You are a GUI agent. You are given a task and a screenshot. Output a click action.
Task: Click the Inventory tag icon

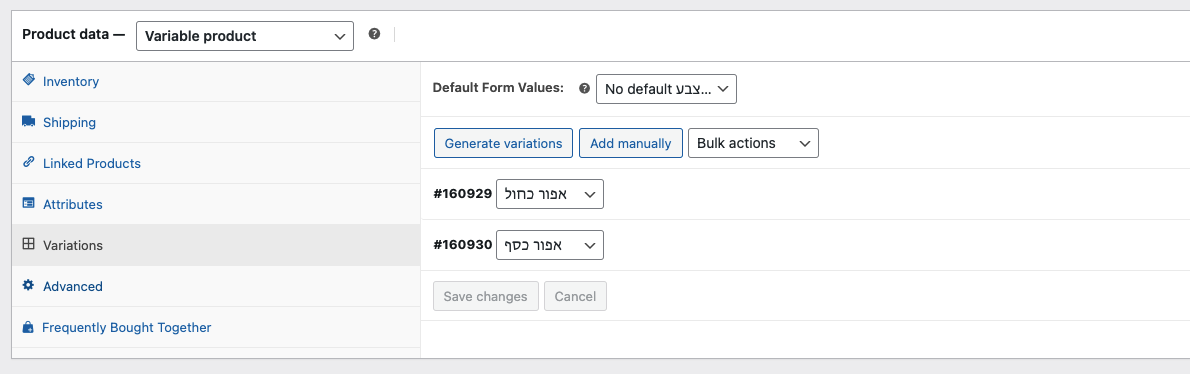click(29, 80)
